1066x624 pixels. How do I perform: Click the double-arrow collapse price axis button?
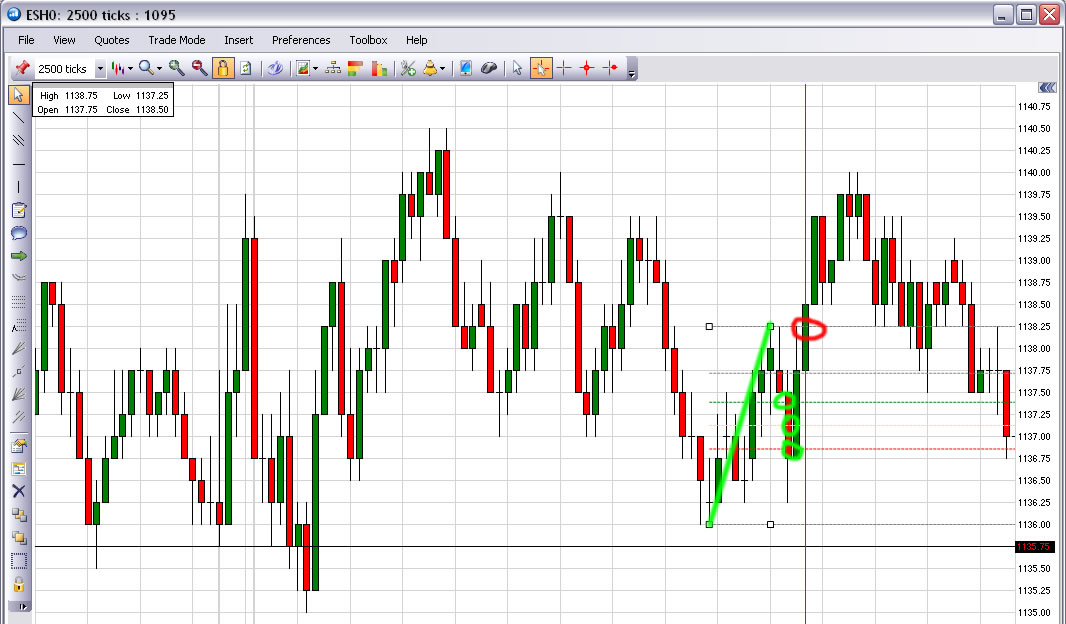click(x=1047, y=88)
